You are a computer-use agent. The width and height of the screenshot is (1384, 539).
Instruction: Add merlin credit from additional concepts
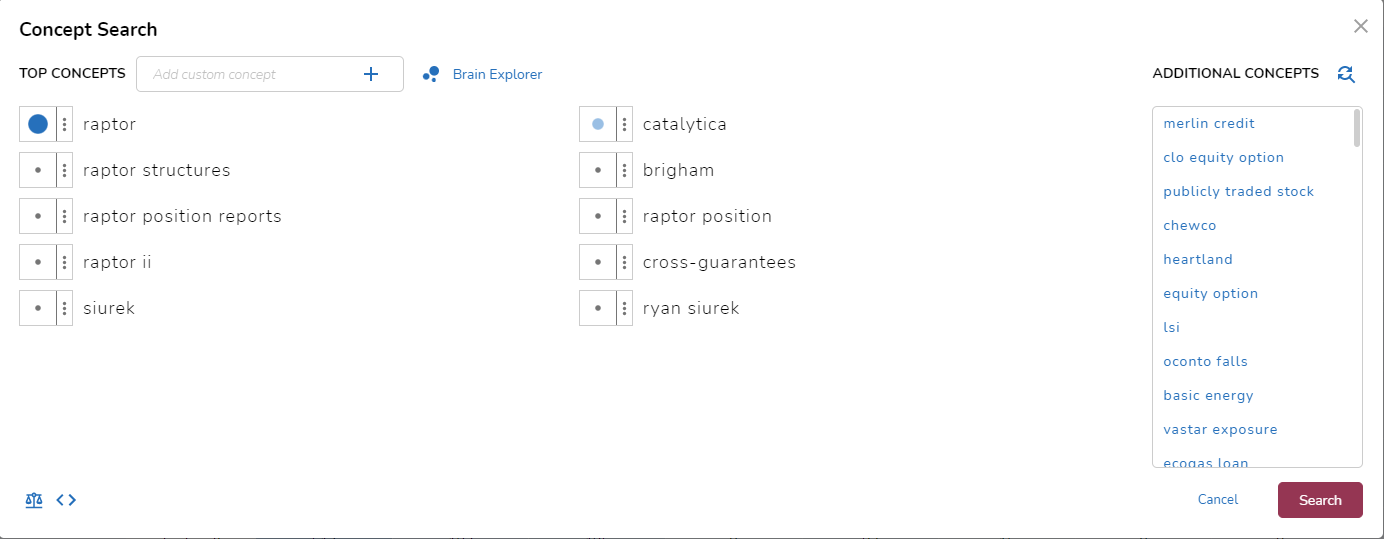[x=1209, y=124]
